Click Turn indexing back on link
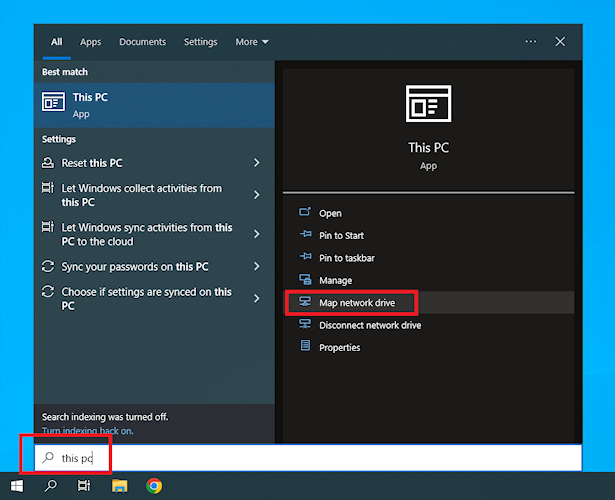The width and height of the screenshot is (615, 500). coord(87,431)
